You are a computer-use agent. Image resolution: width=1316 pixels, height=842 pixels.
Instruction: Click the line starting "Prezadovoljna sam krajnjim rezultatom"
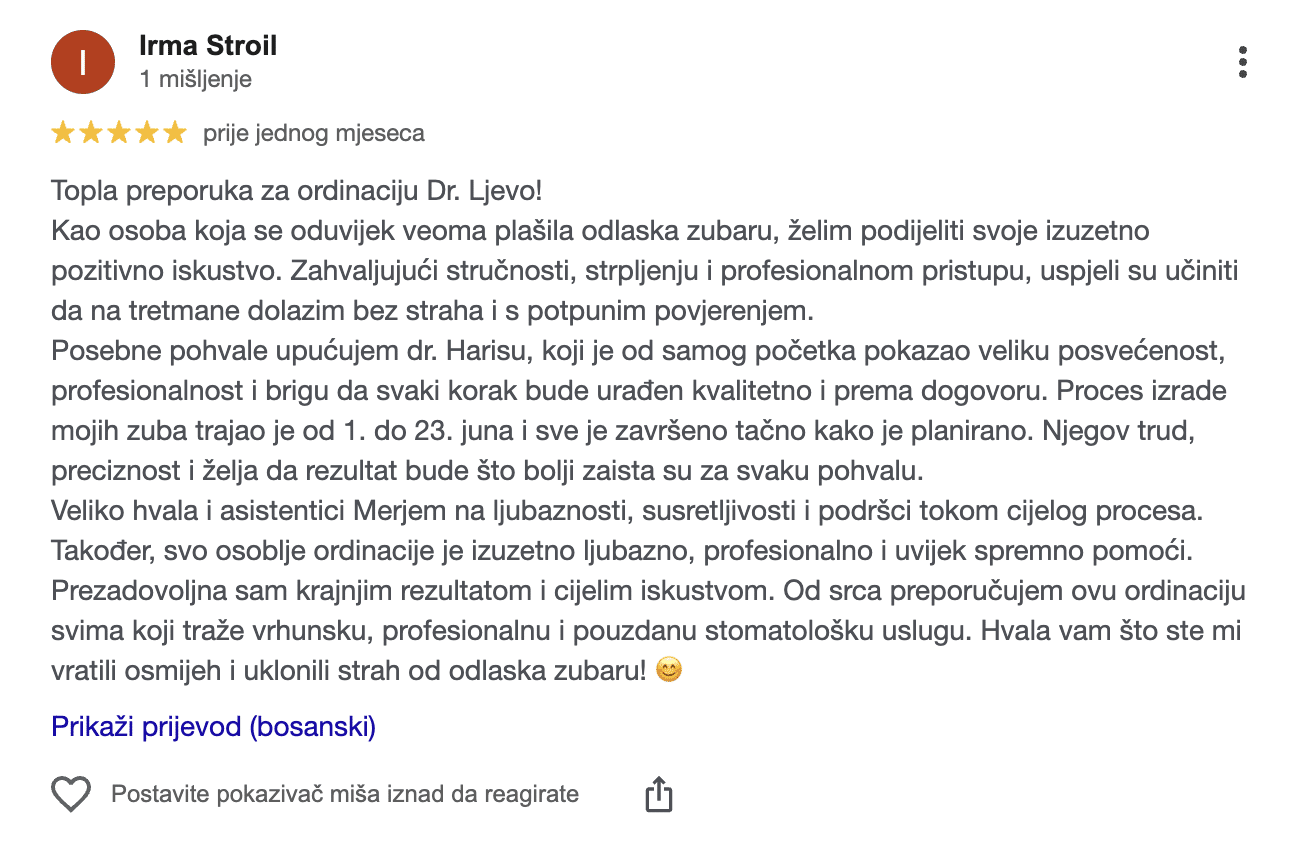coord(648,591)
